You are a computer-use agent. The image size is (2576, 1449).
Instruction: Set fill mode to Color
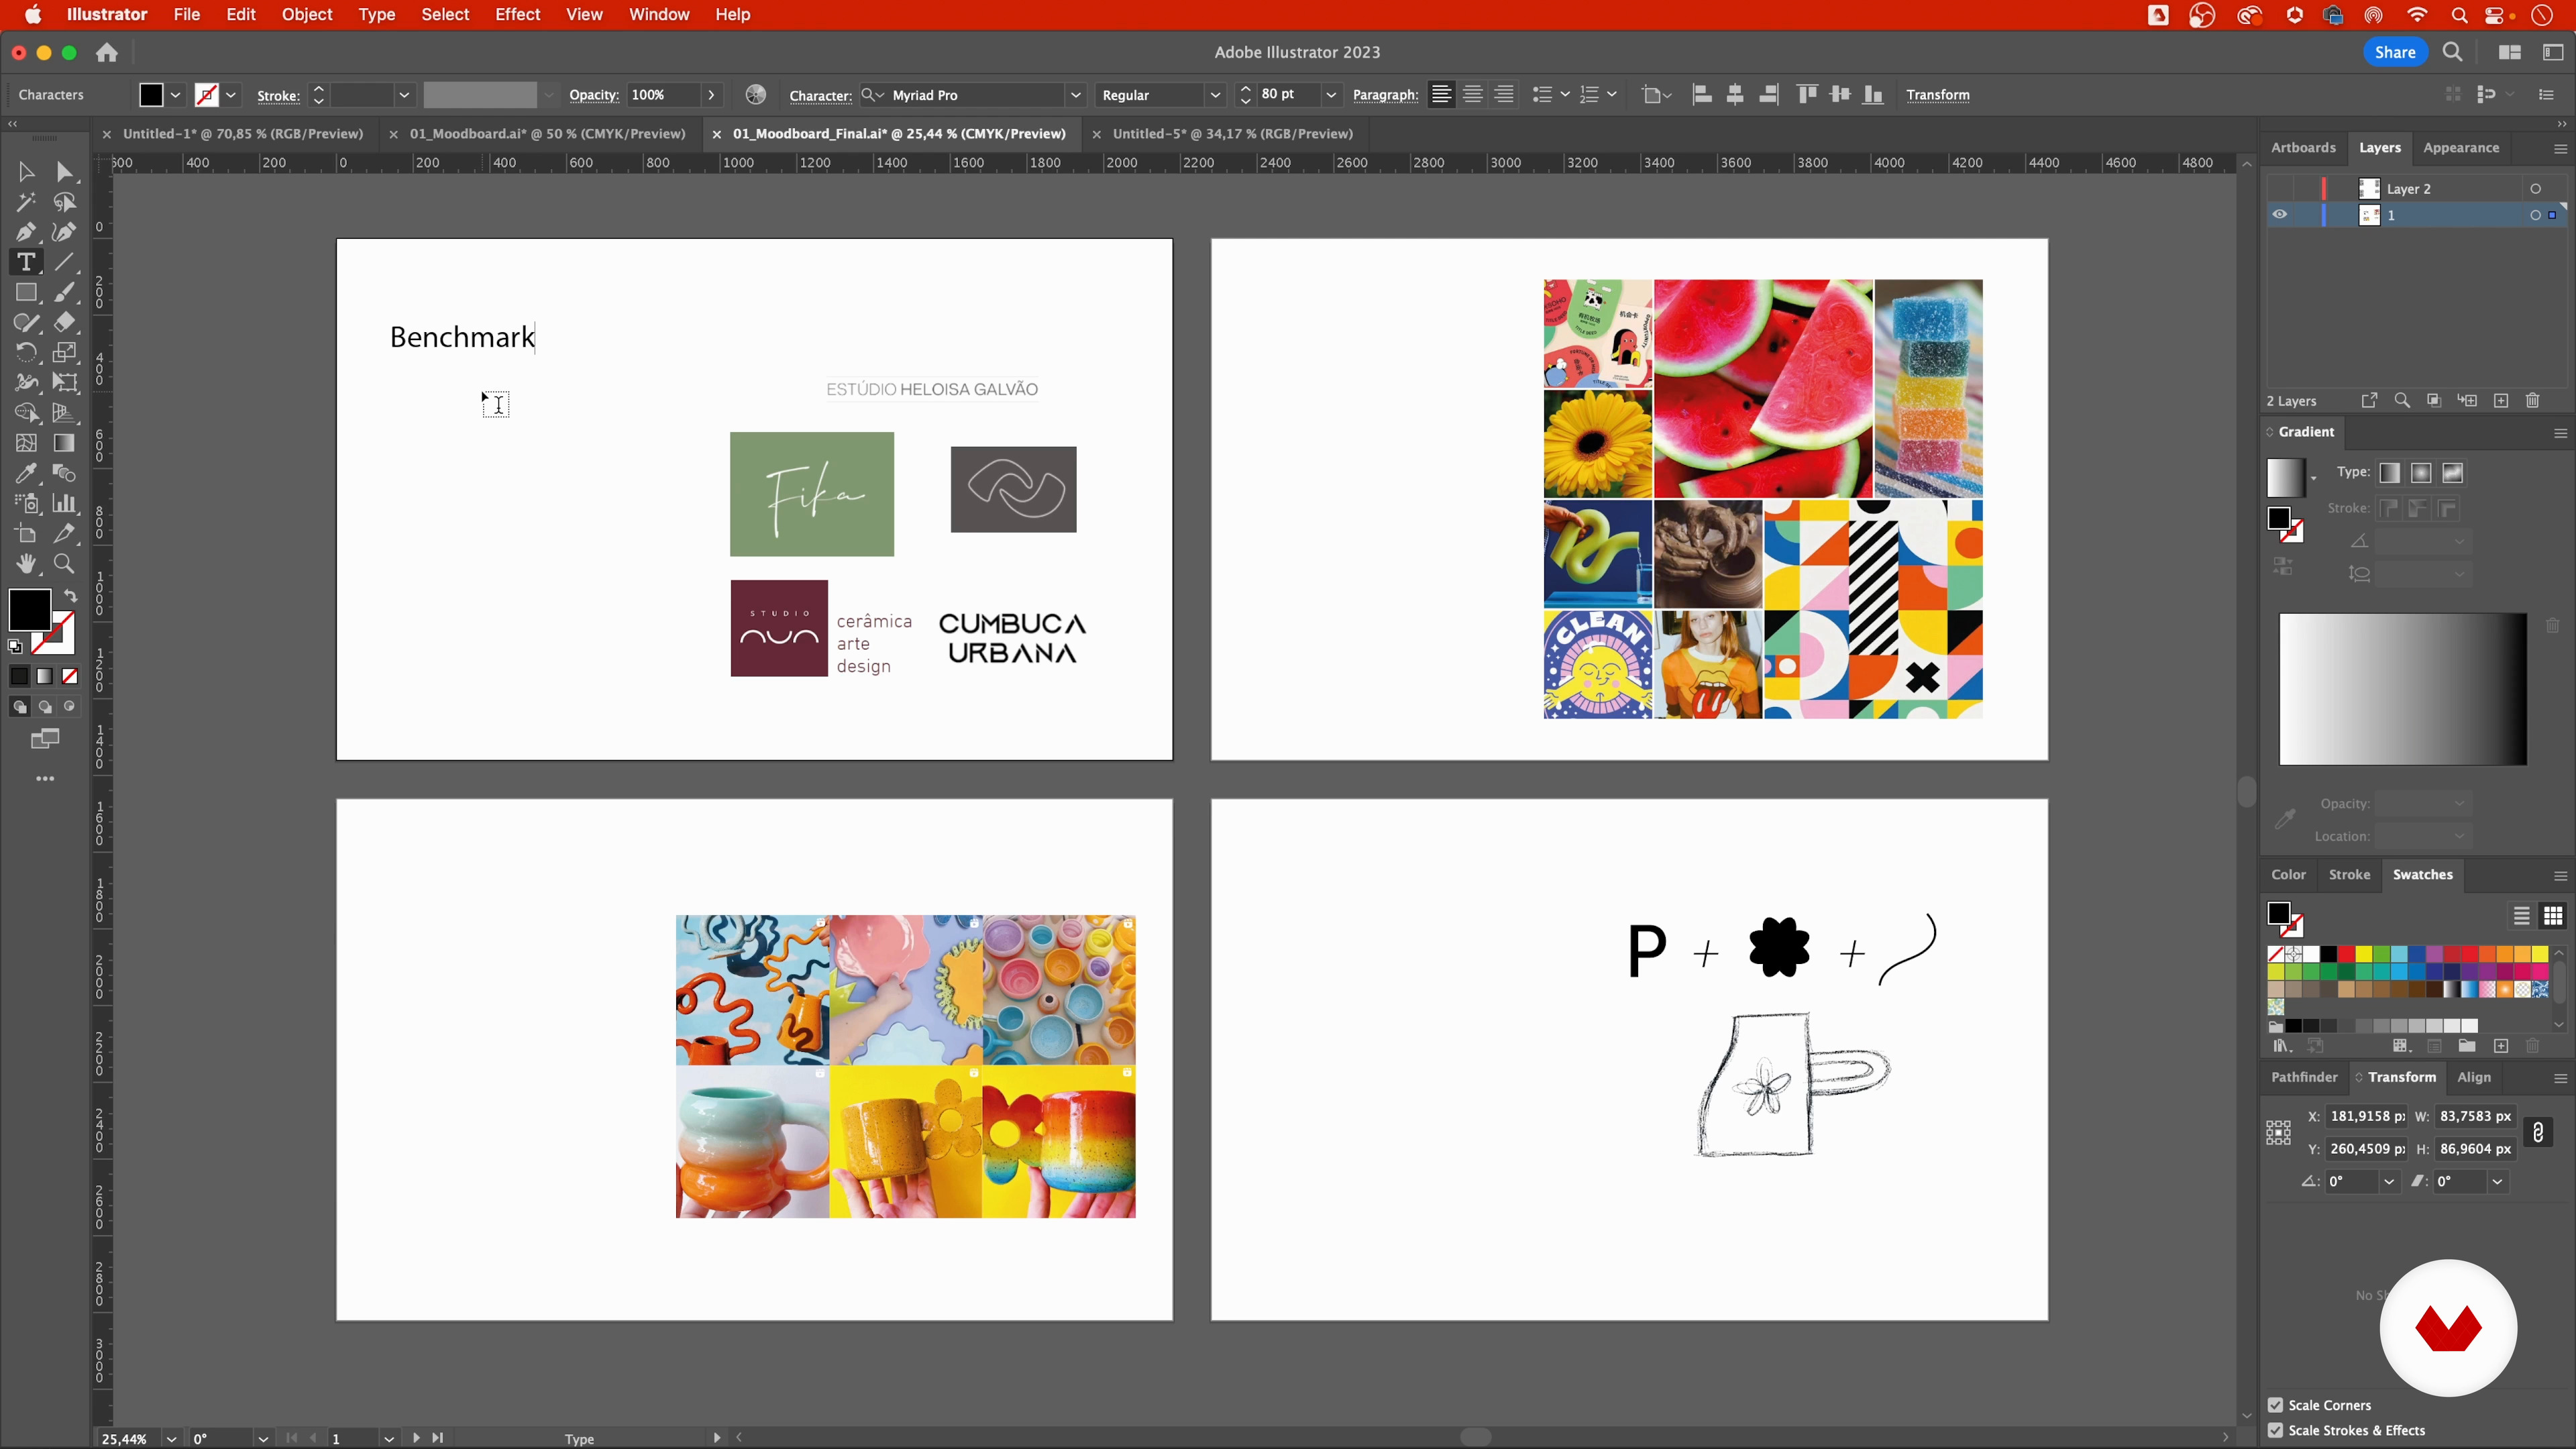(19, 677)
